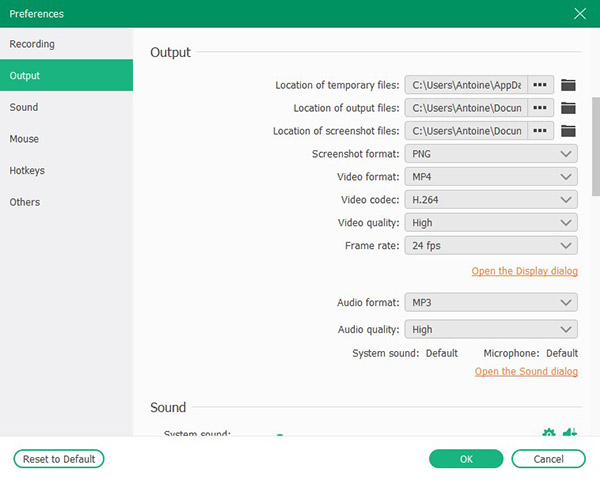Viewport: 600px width, 483px height.
Task: Open the Sound dialog link
Action: pyautogui.click(x=526, y=371)
